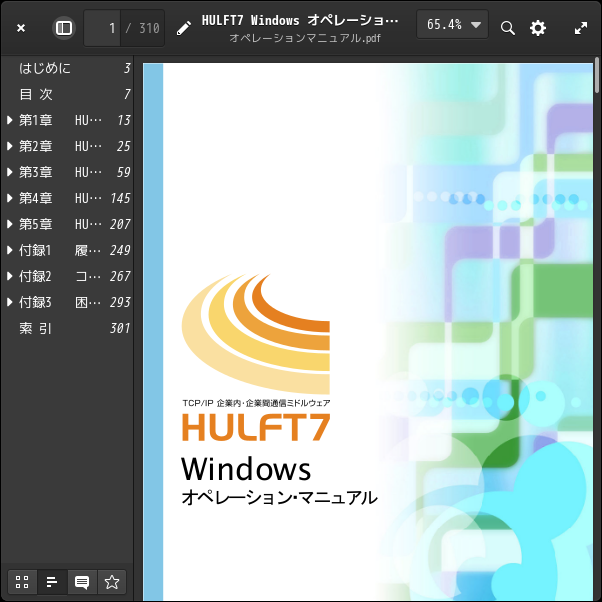Click the page number input field
Screen dimensions: 602x602
click(102, 28)
